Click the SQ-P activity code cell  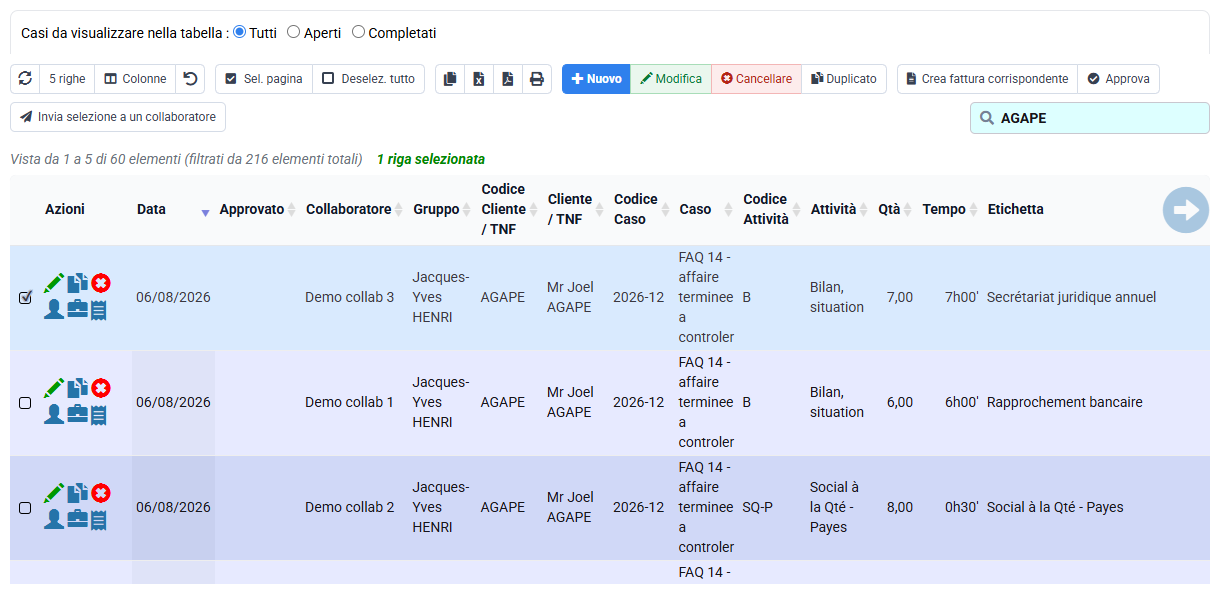click(x=757, y=507)
